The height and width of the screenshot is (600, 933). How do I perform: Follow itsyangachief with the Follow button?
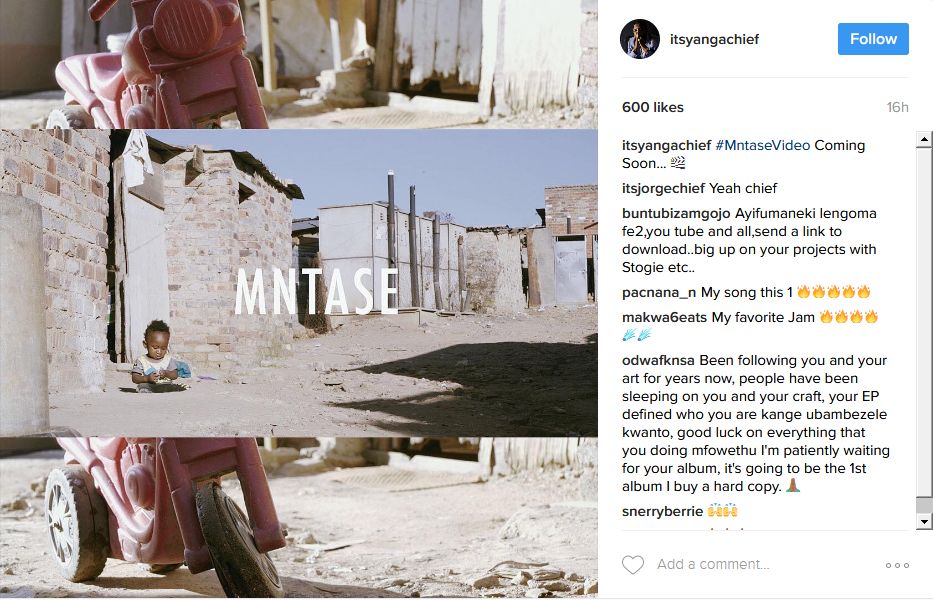pyautogui.click(x=873, y=39)
